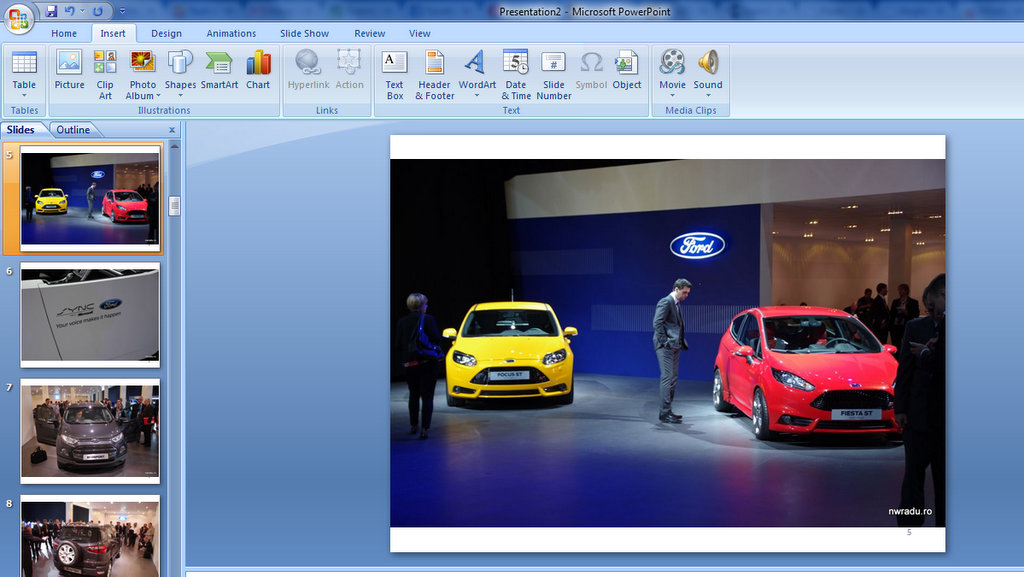Image resolution: width=1024 pixels, height=577 pixels.
Task: Click the Office button logo
Action: pyautogui.click(x=18, y=18)
